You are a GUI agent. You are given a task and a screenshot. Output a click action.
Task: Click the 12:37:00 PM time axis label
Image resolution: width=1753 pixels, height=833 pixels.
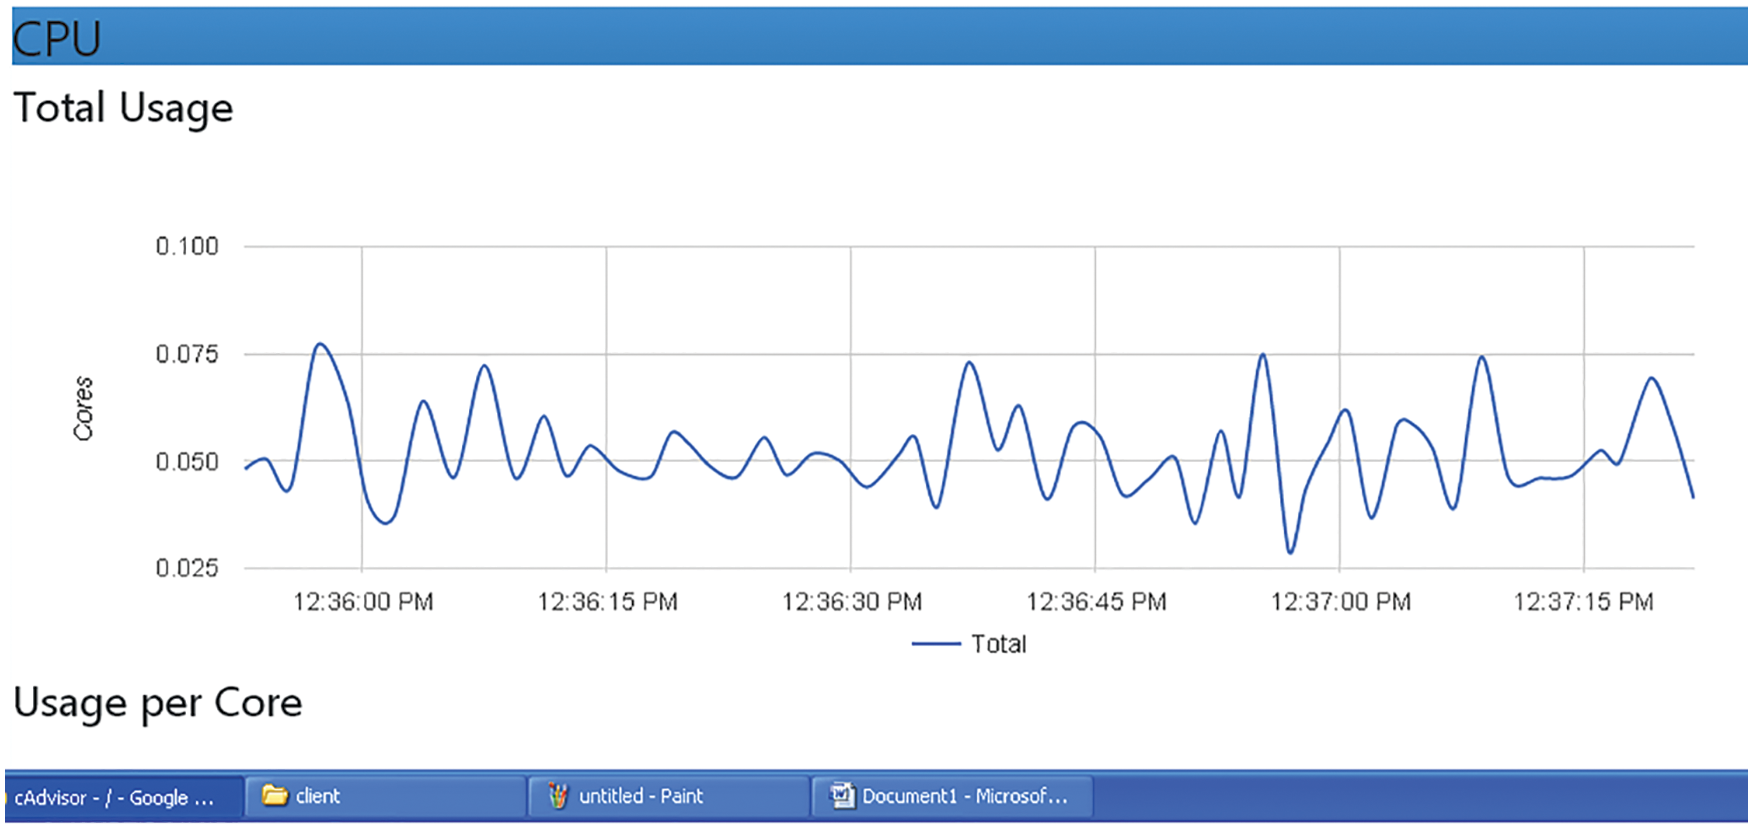(1340, 602)
